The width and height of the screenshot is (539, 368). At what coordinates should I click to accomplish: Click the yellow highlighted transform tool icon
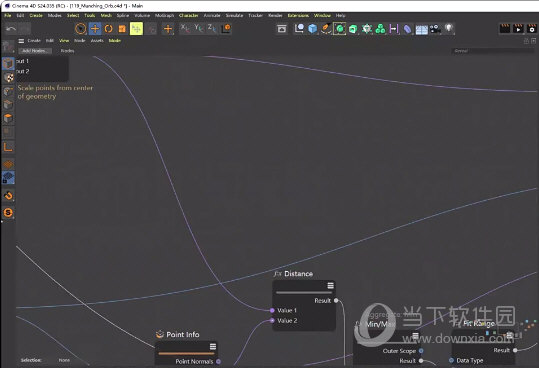[x=136, y=29]
